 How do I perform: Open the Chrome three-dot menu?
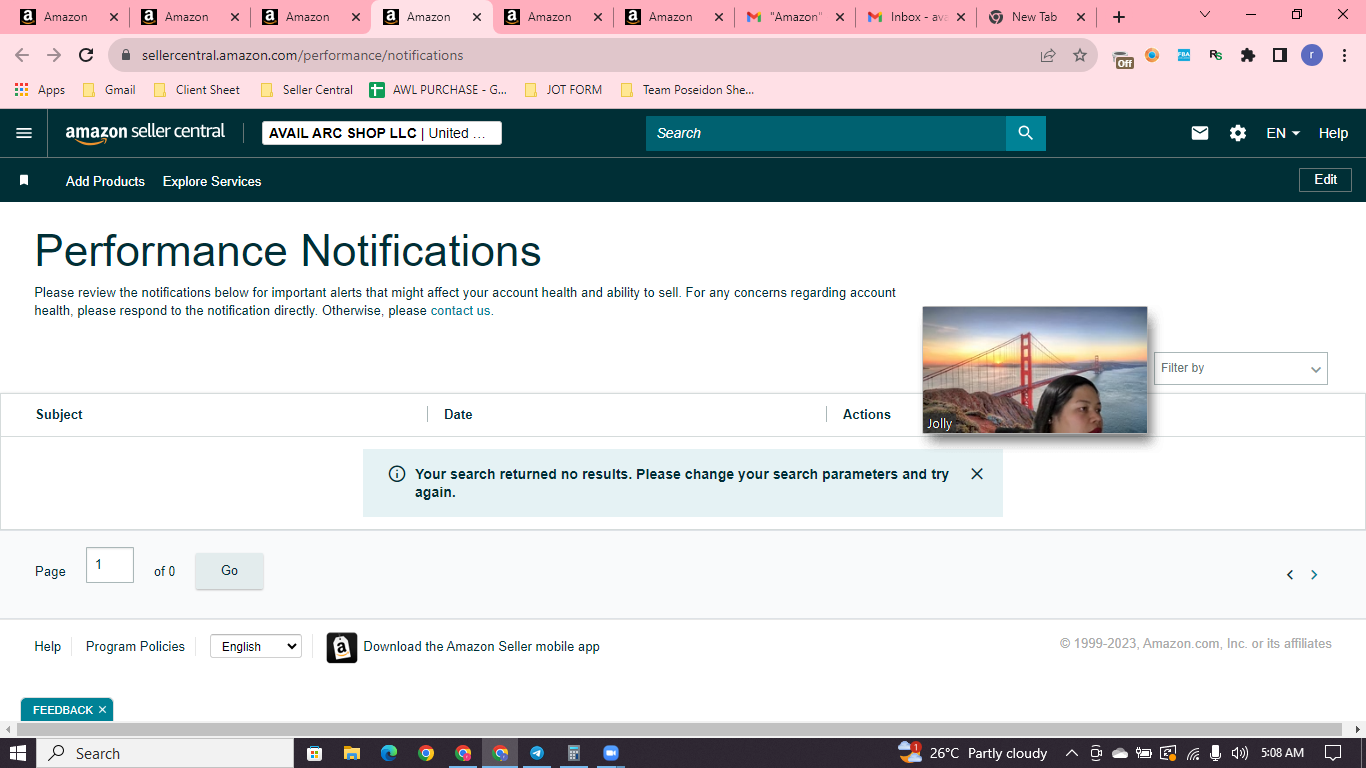[1343, 55]
